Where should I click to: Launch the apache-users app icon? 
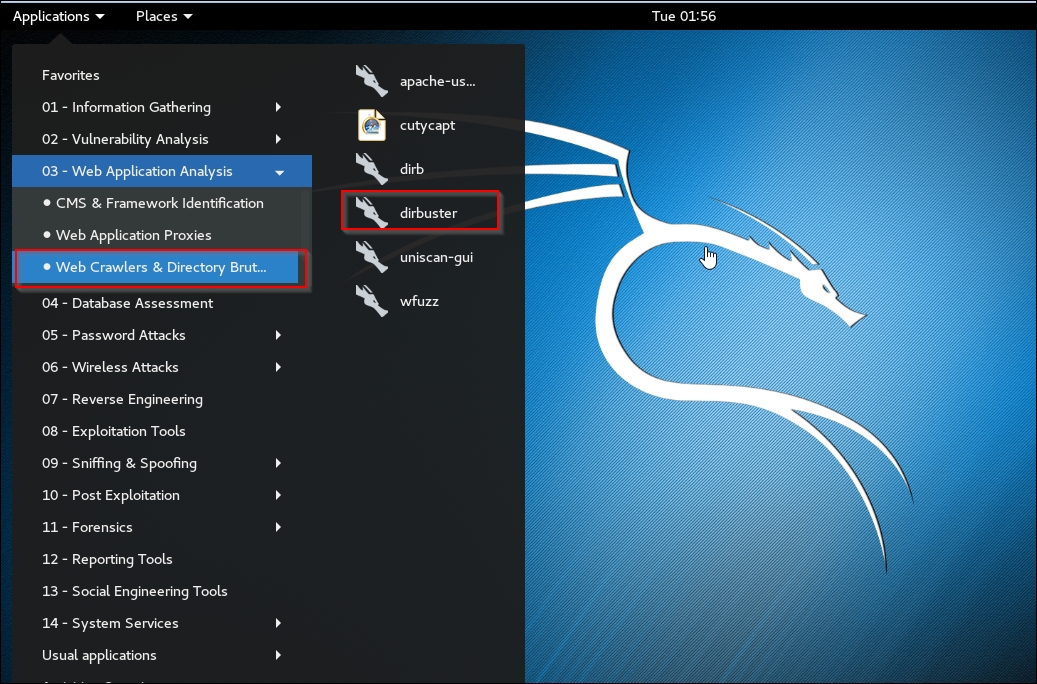click(372, 81)
